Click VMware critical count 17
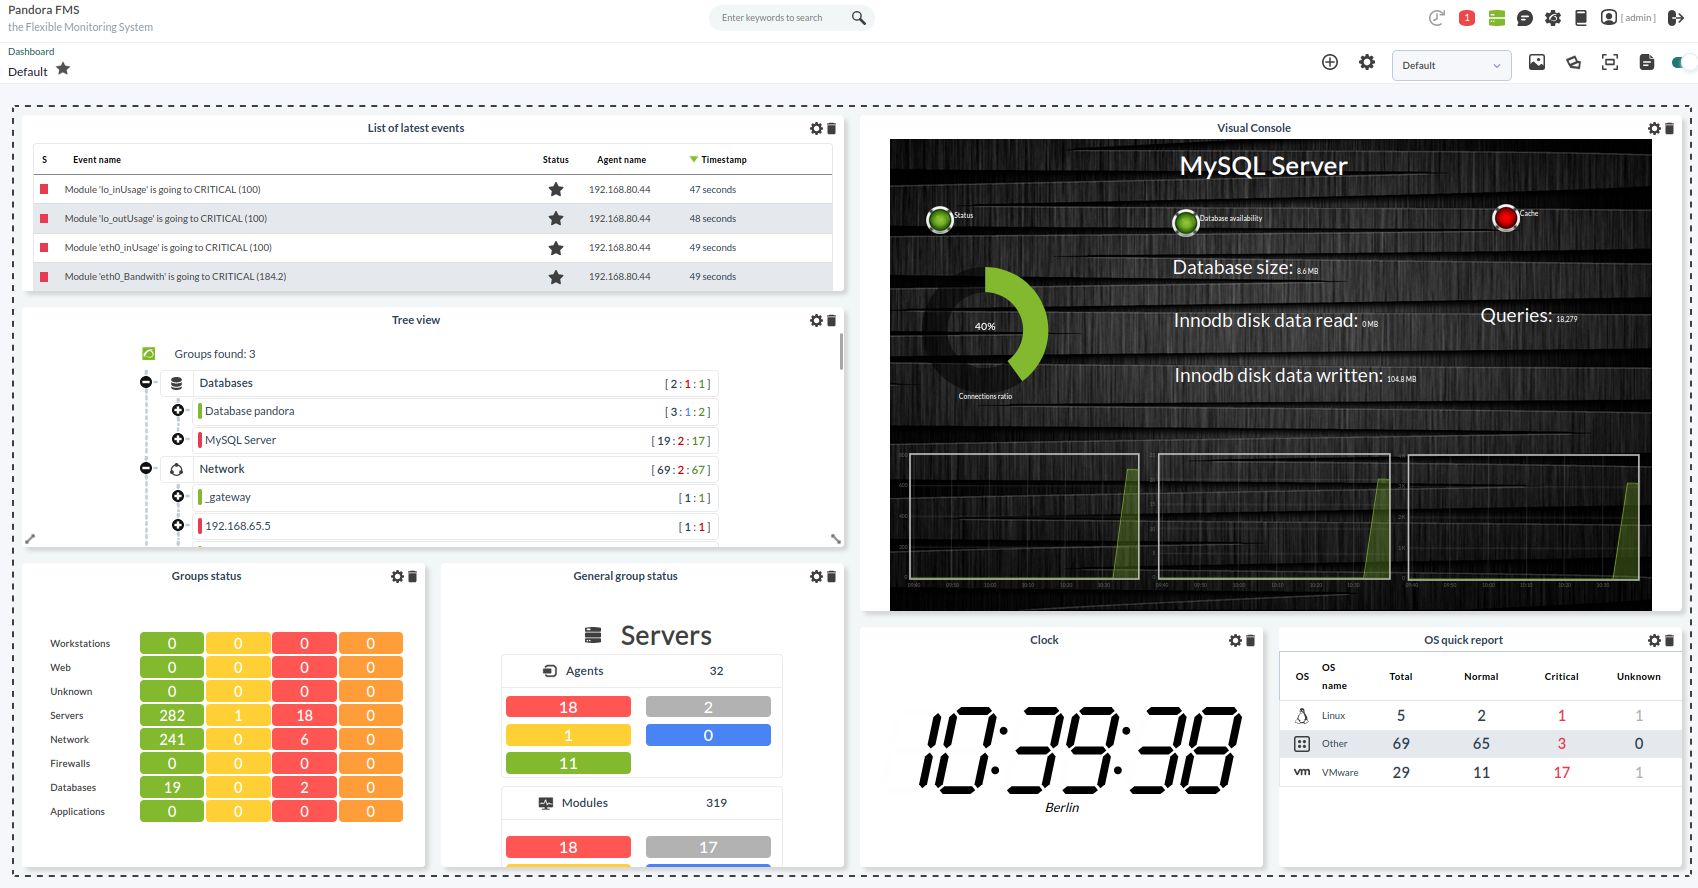Screen dimensions: 1698x888 (1561, 772)
